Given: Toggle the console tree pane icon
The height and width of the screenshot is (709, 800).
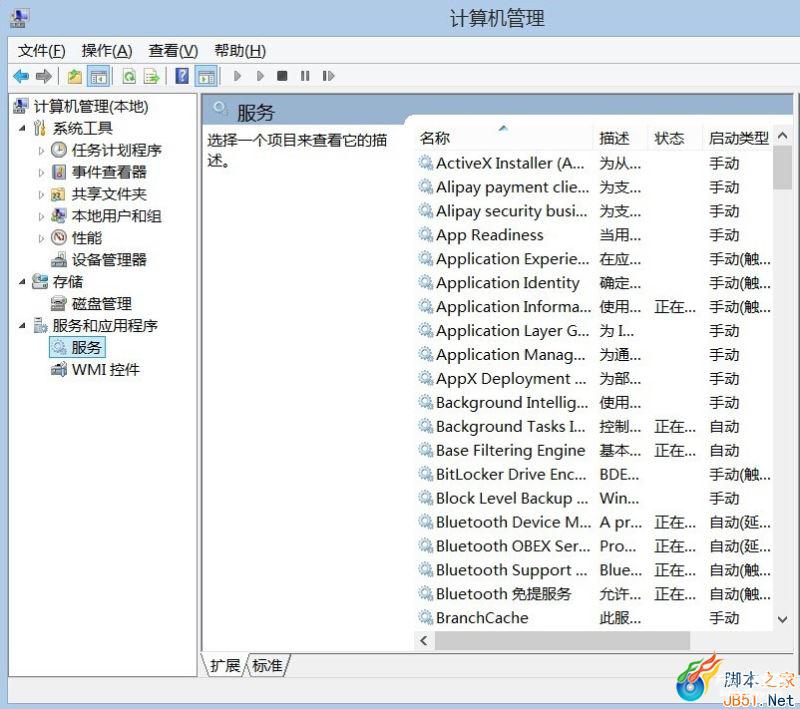Looking at the screenshot, I should 98,77.
